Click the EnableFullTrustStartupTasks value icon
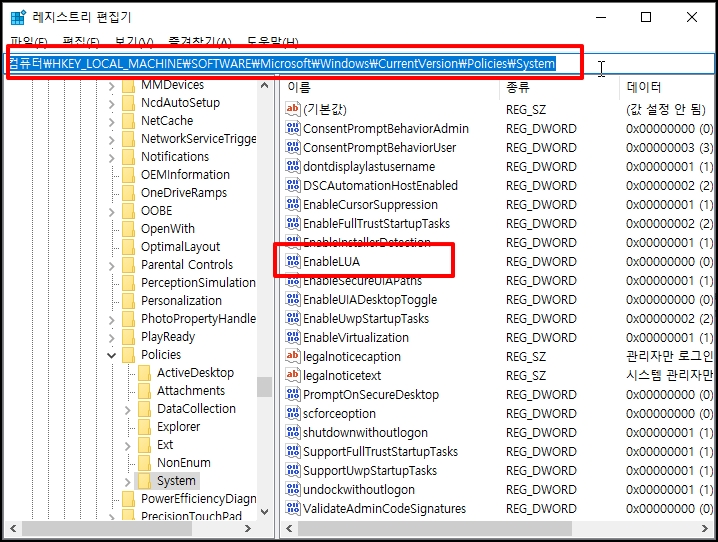 pyautogui.click(x=293, y=223)
